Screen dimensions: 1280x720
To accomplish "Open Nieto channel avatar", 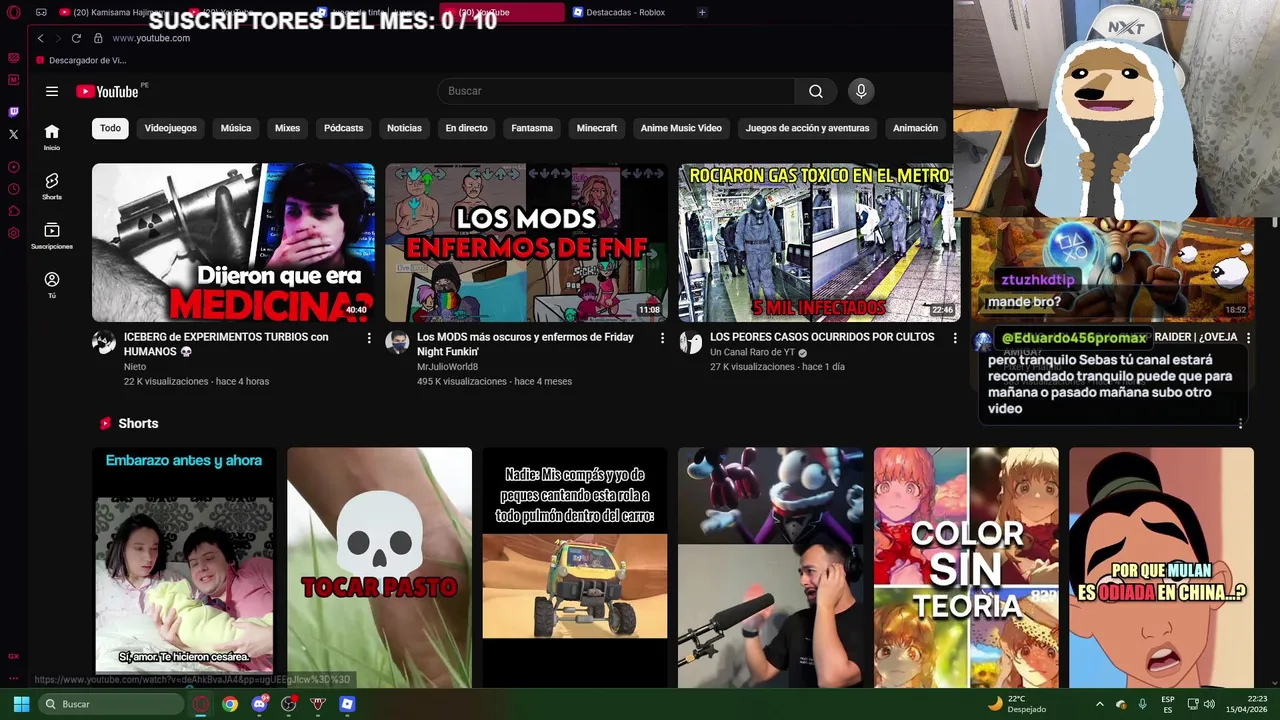I will point(104,343).
